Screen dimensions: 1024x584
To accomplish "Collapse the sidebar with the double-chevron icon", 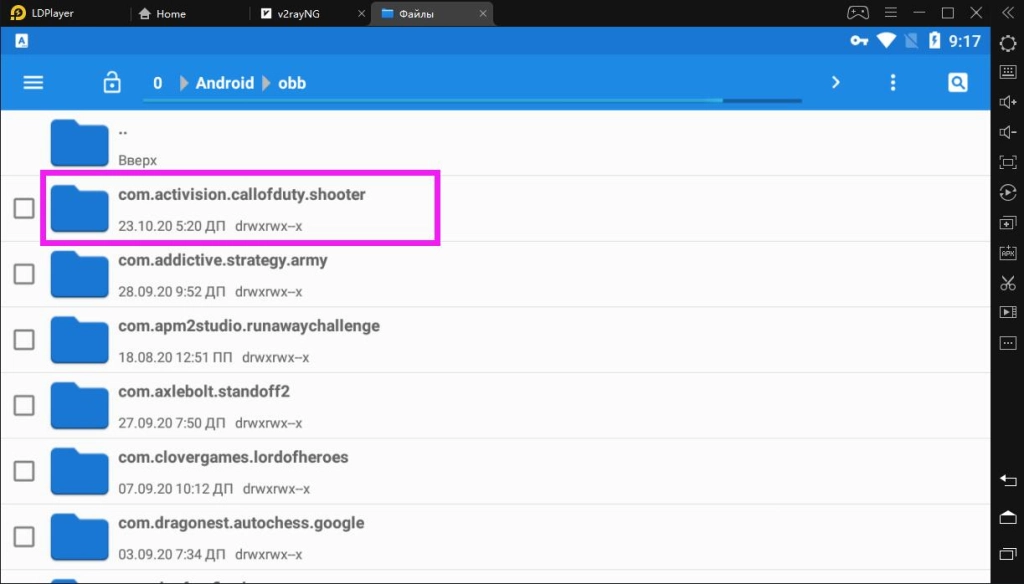I will tap(1008, 12).
